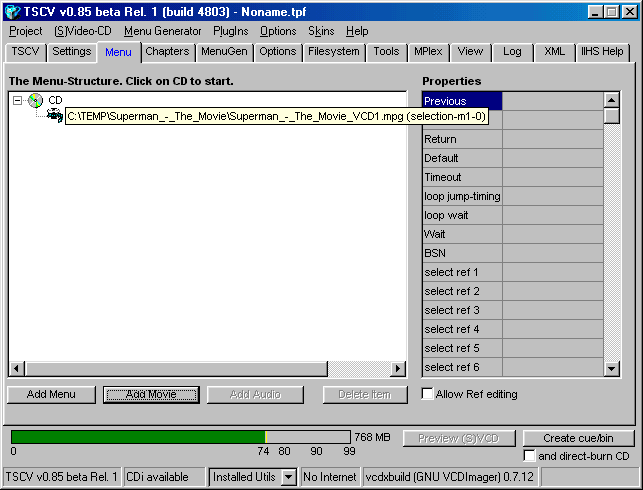Open the PlugIns menu

(x=230, y=31)
